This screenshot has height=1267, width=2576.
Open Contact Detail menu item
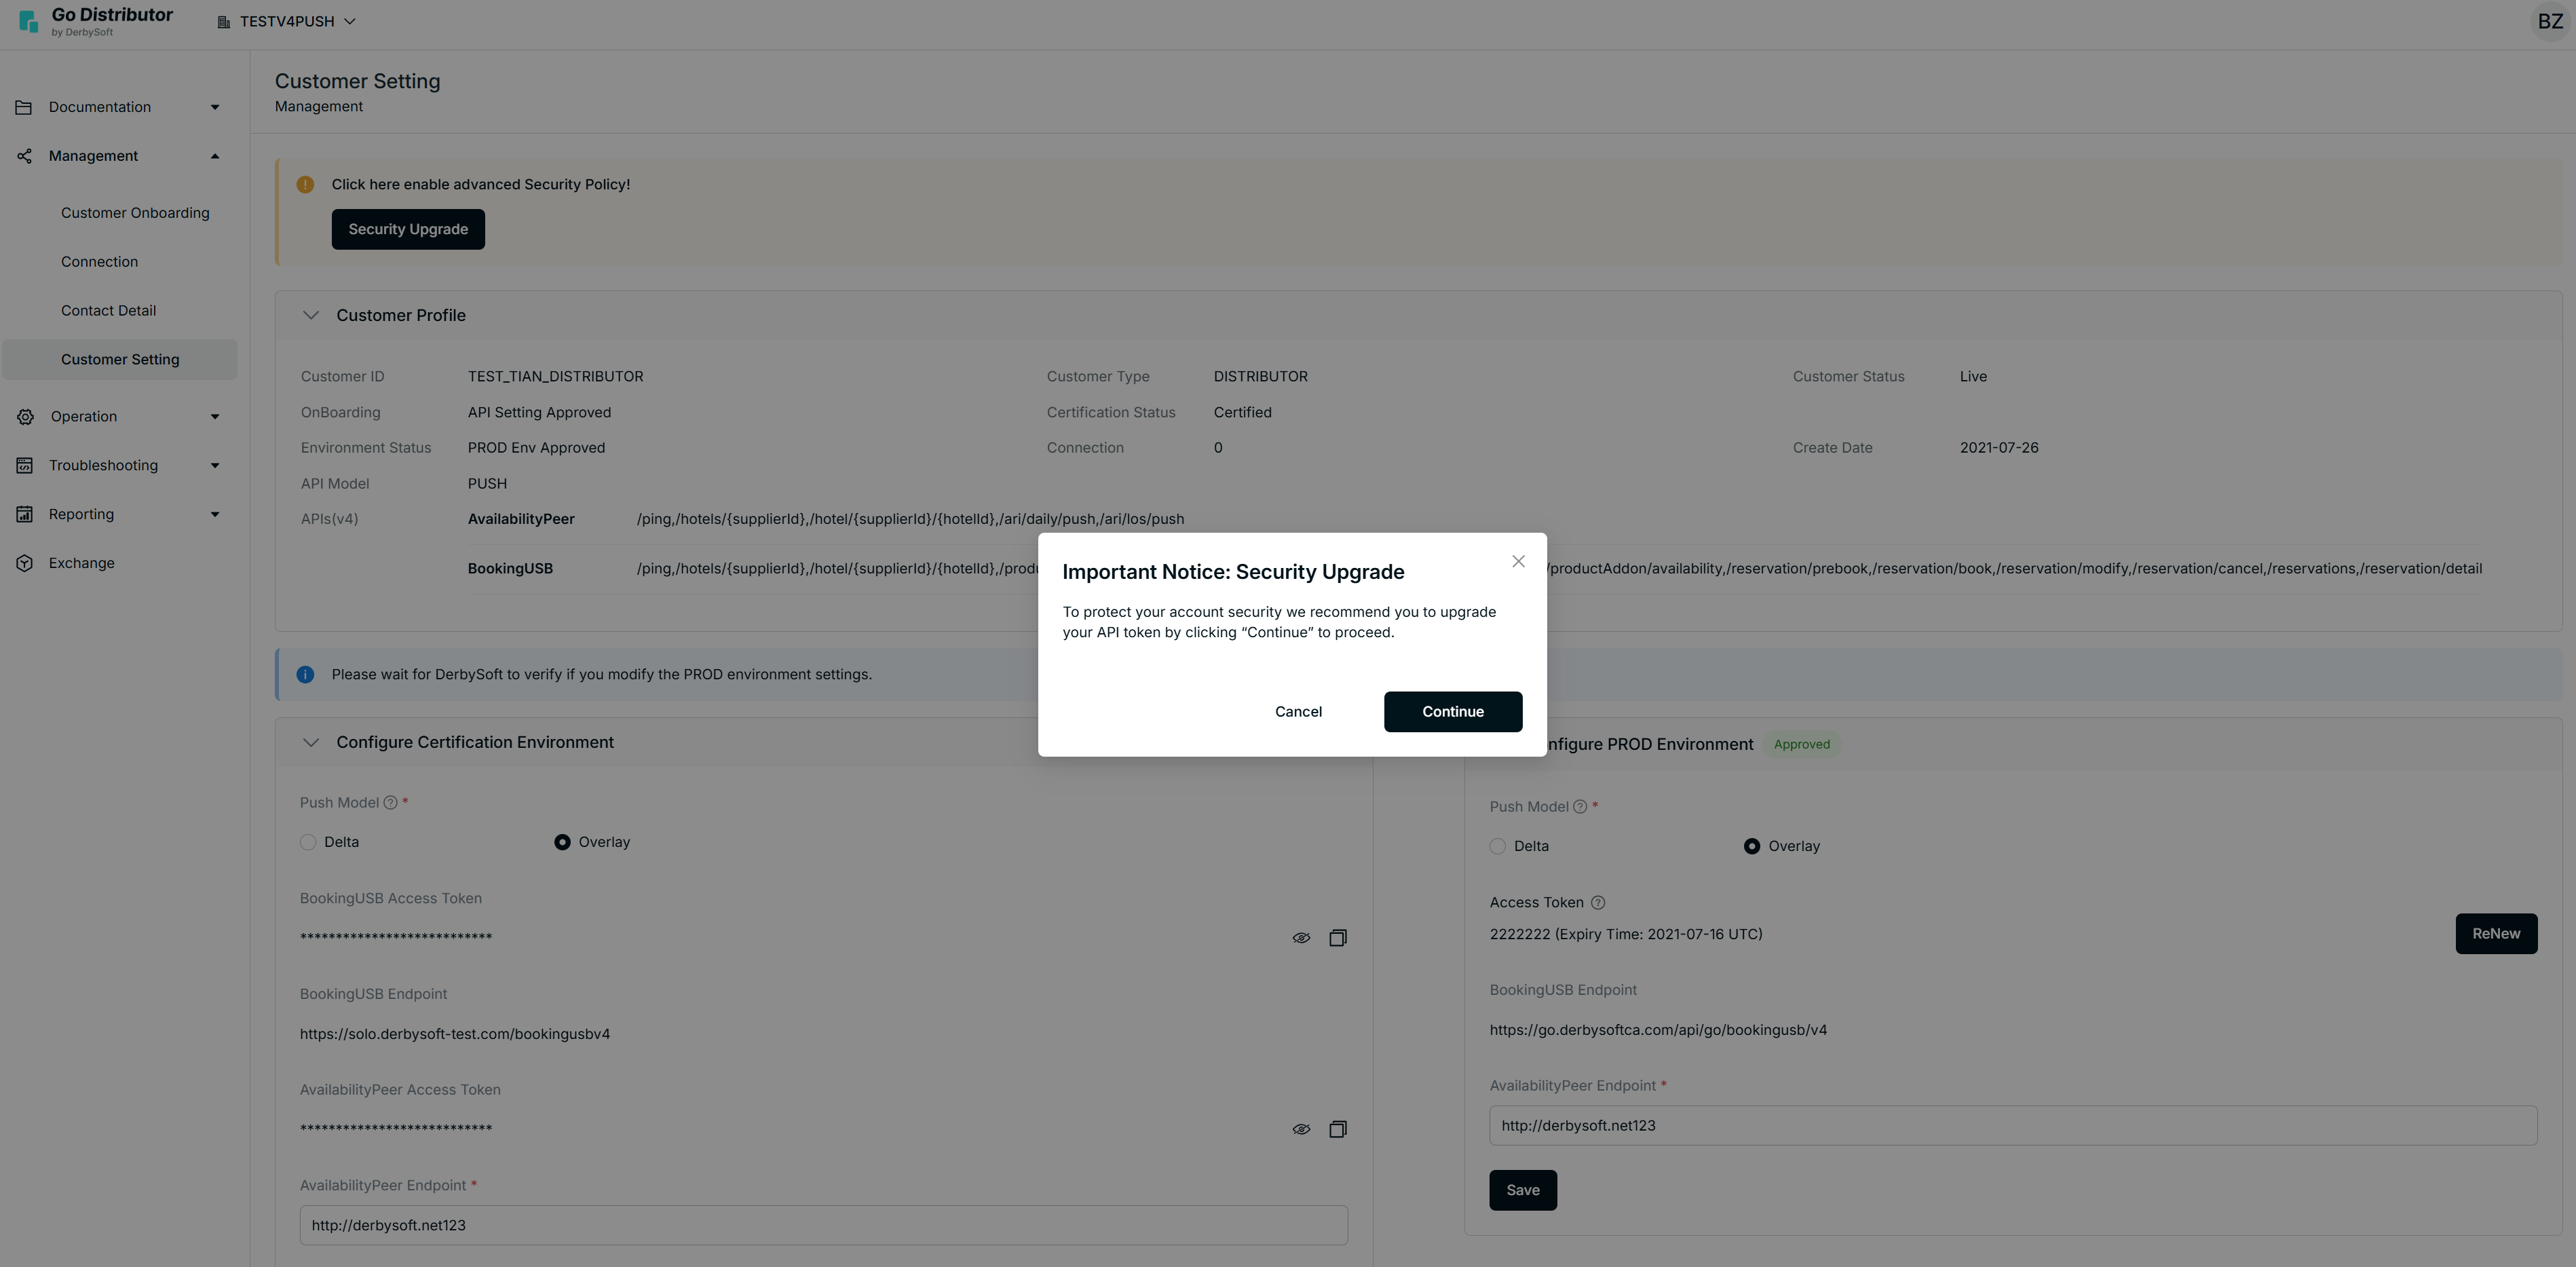tap(108, 310)
